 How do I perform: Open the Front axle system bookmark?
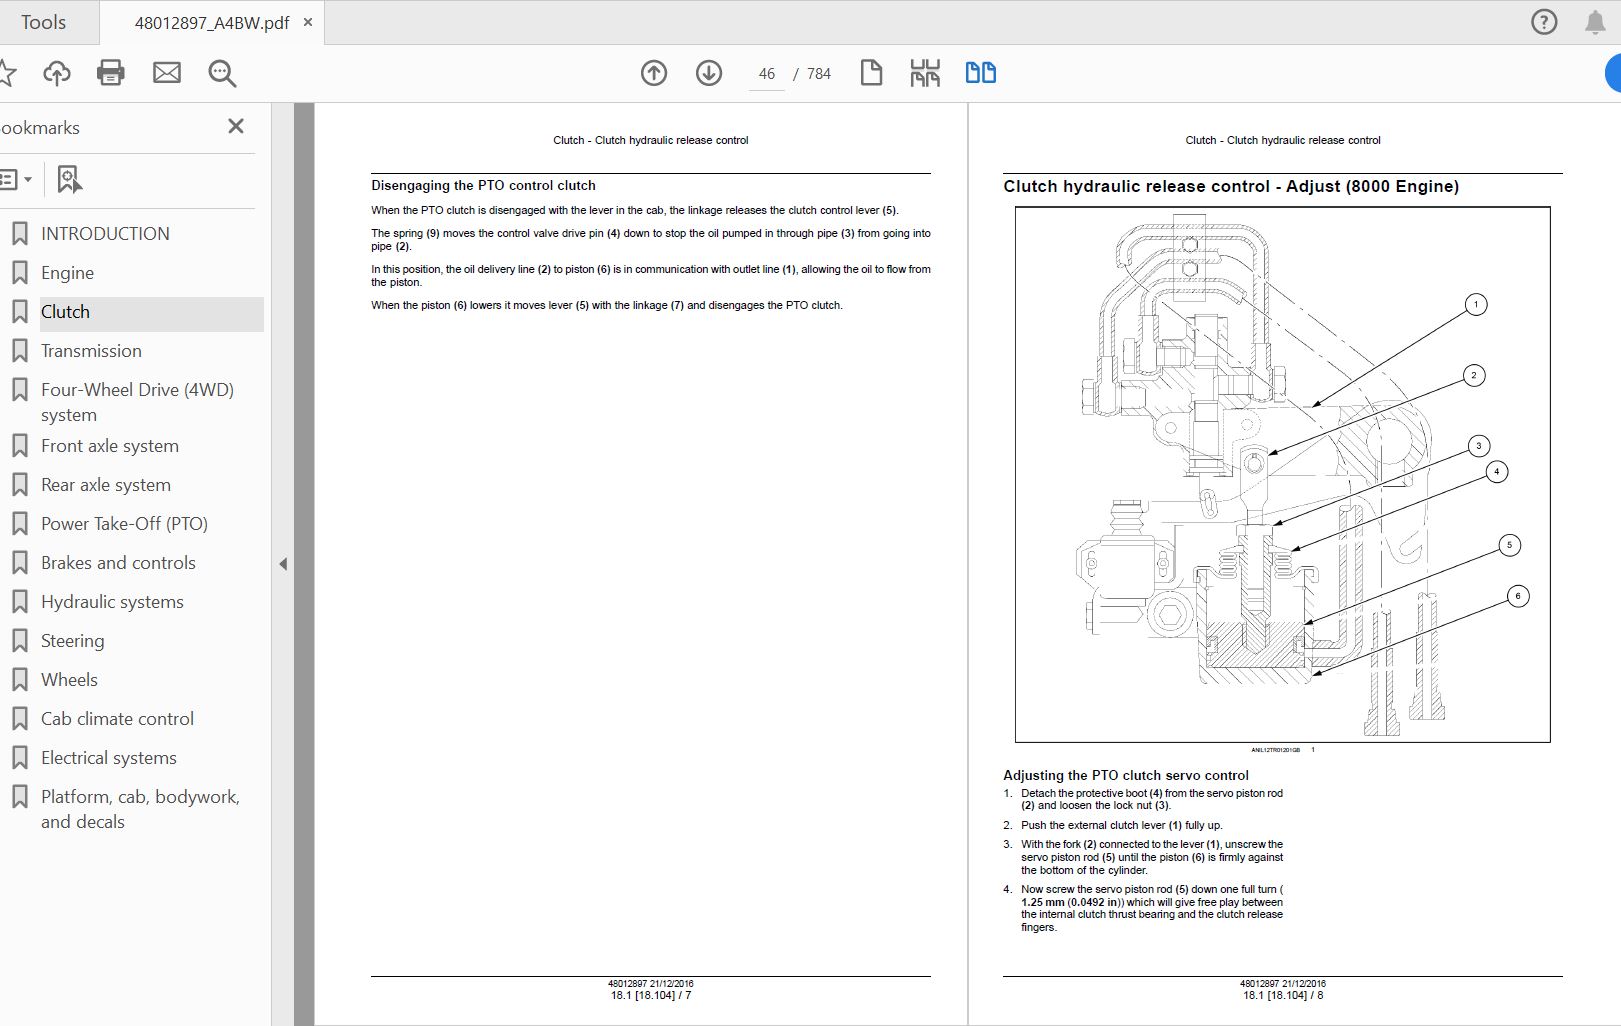(x=110, y=446)
